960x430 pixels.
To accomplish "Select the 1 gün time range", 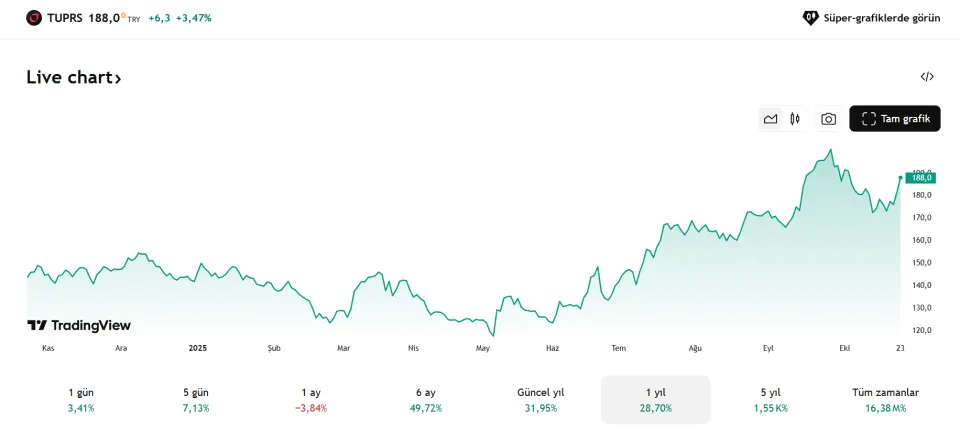I will click(x=80, y=400).
